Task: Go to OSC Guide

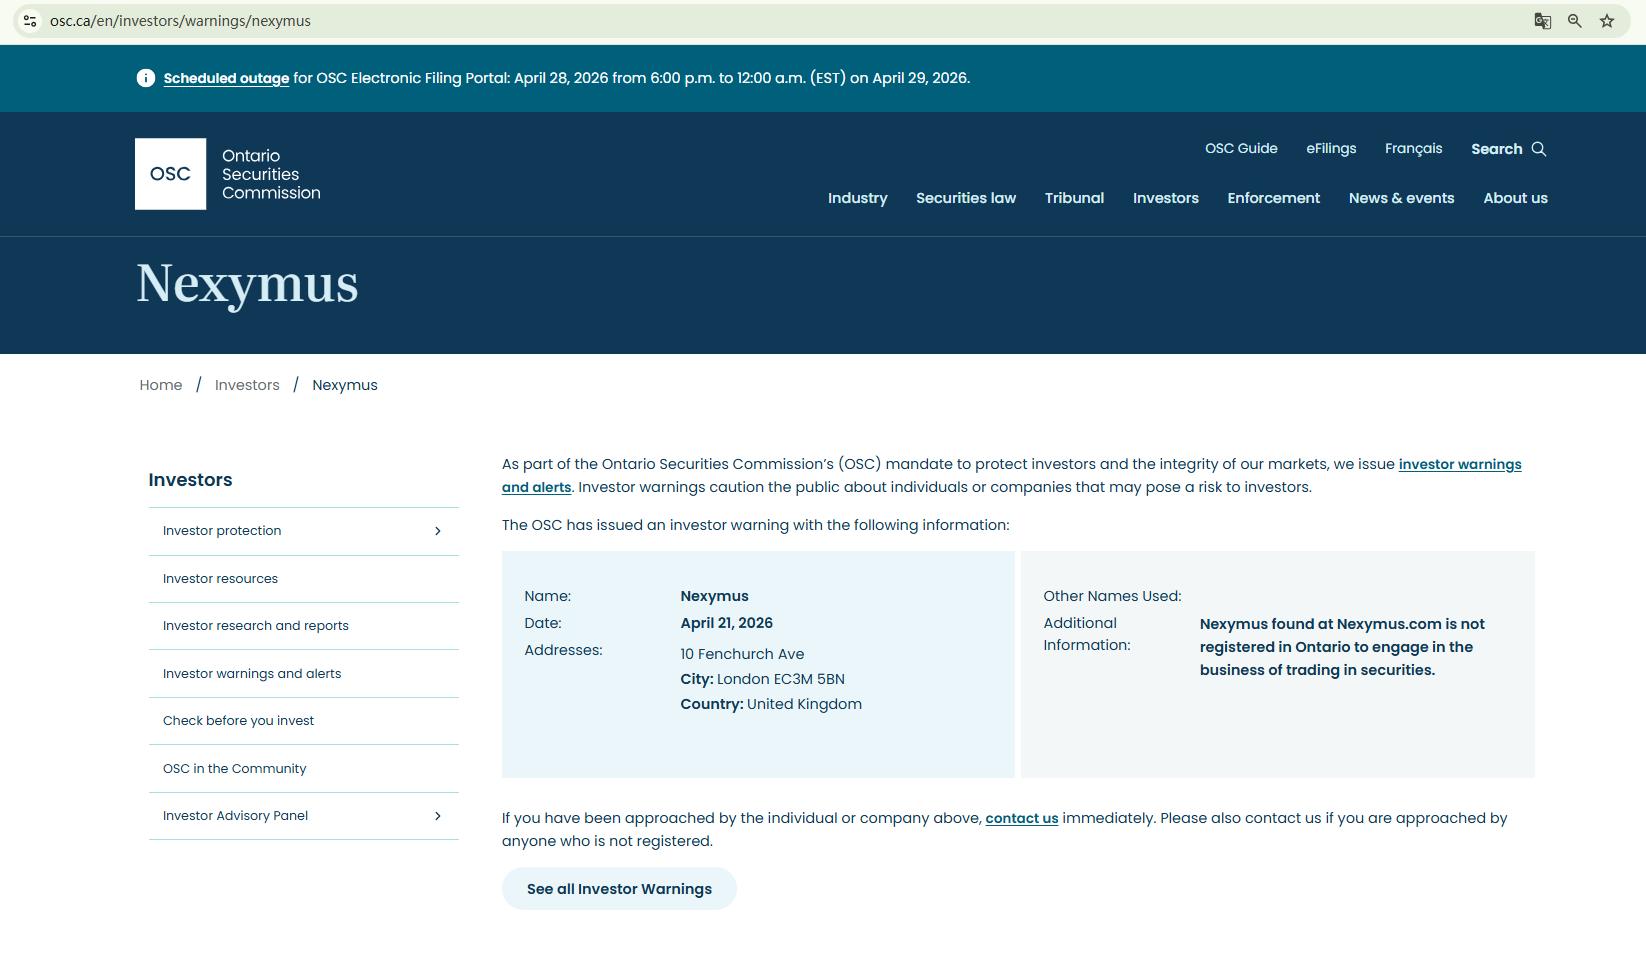Action: click(1241, 149)
